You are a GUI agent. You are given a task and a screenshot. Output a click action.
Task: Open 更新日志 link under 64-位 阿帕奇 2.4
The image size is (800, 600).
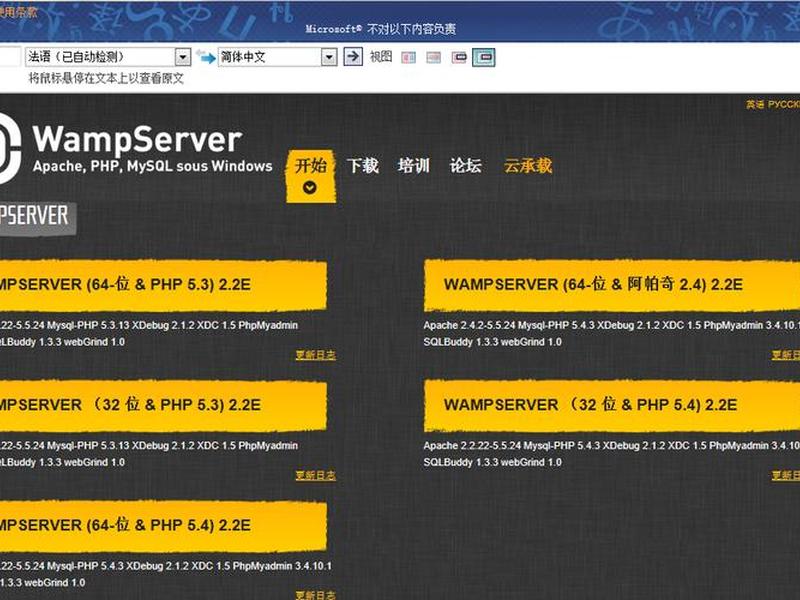[x=786, y=355]
